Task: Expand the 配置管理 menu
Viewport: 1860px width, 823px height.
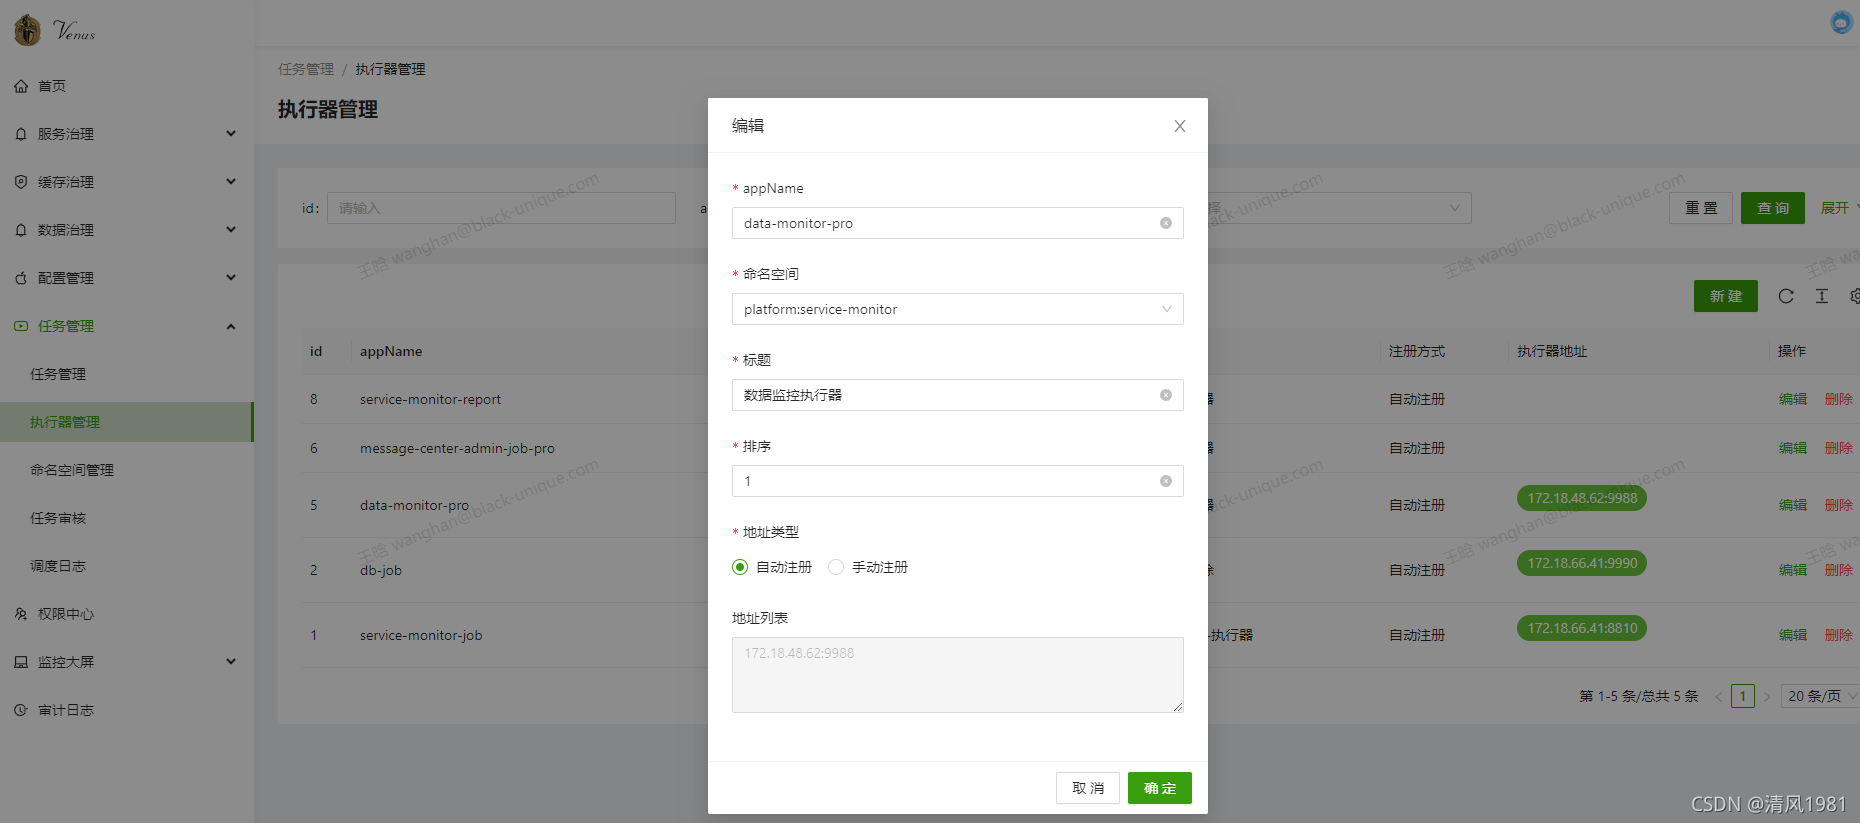Action: tap(127, 278)
